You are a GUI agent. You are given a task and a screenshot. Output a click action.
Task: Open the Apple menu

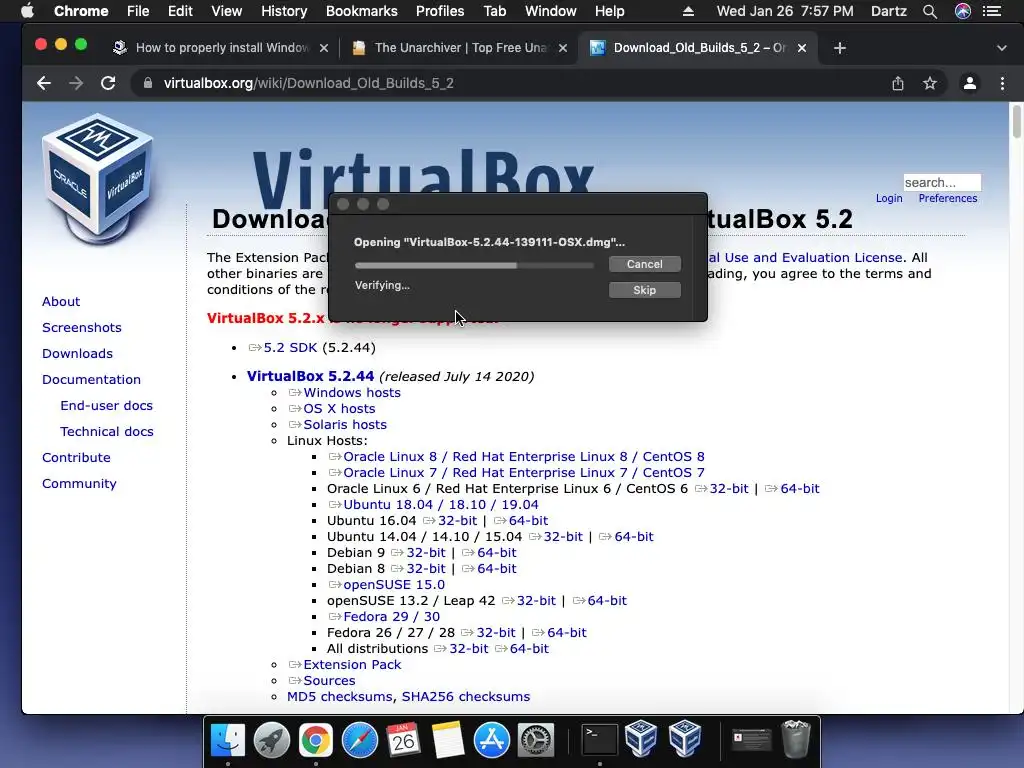[x=27, y=11]
